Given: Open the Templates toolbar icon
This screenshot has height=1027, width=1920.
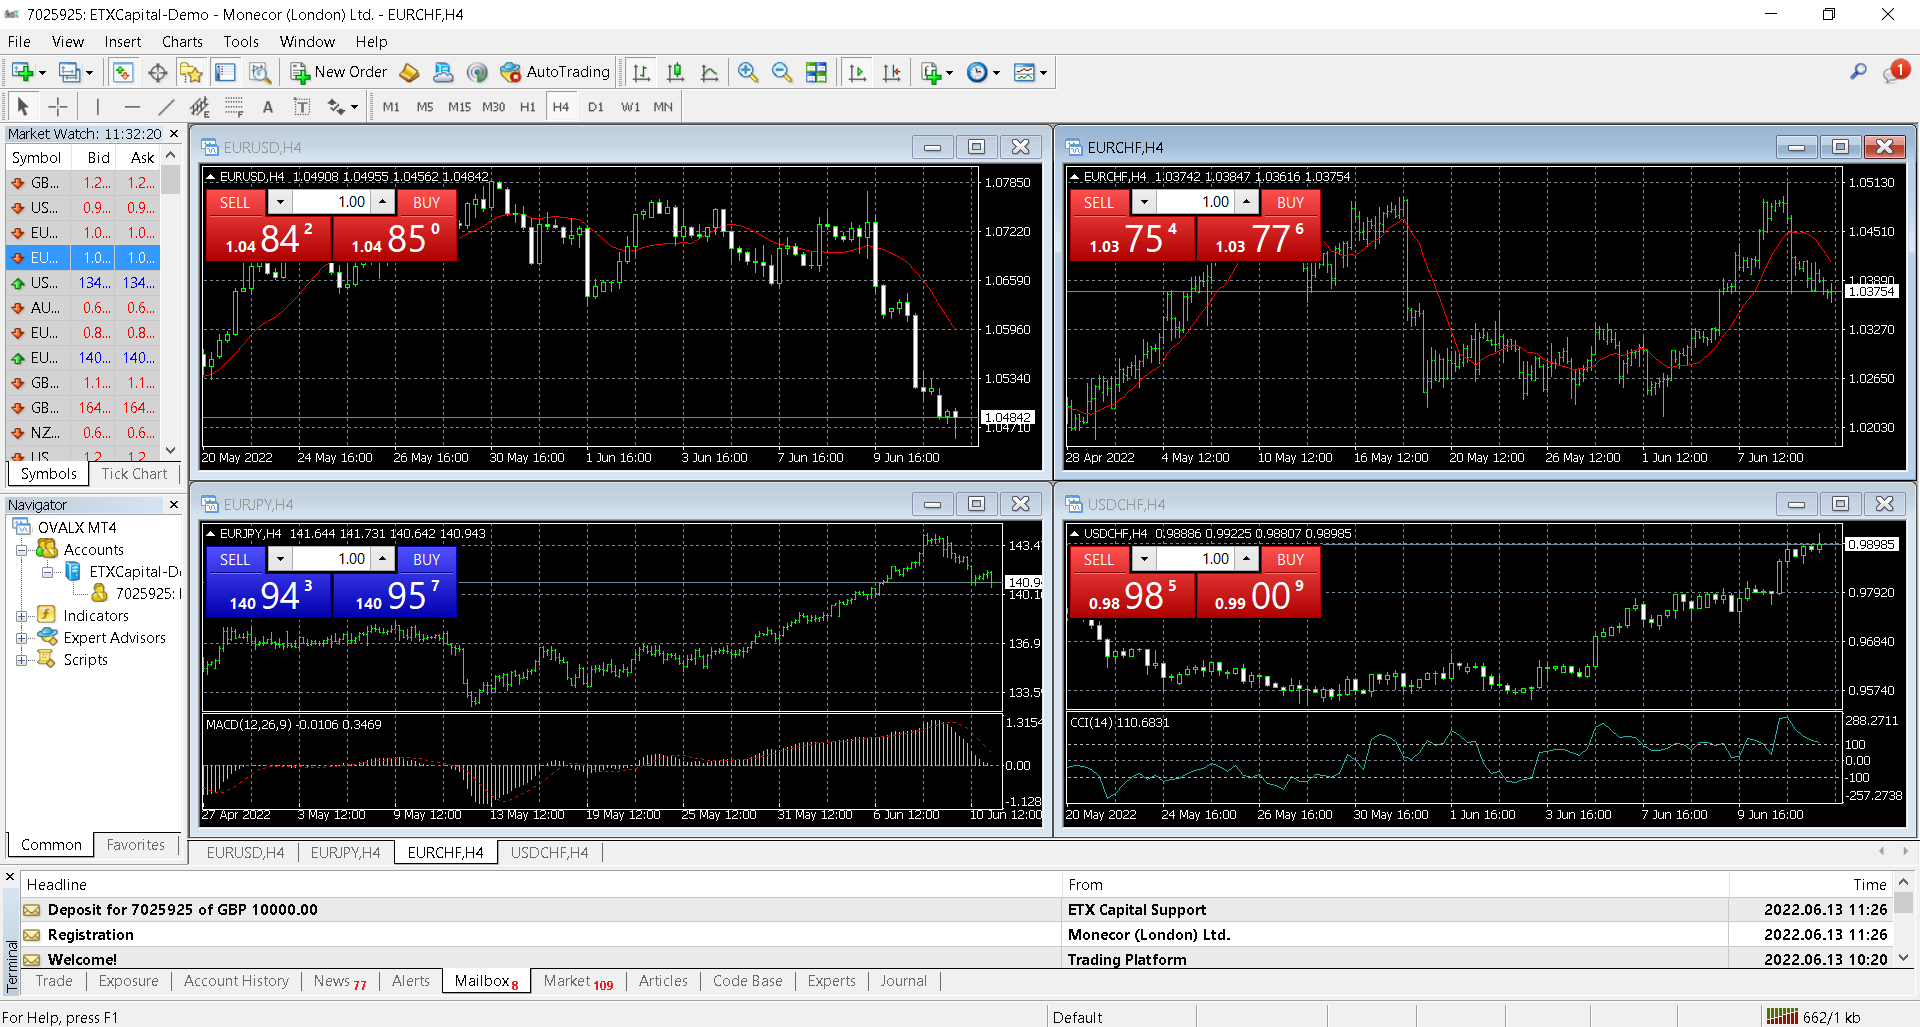Looking at the screenshot, I should pyautogui.click(x=1025, y=72).
